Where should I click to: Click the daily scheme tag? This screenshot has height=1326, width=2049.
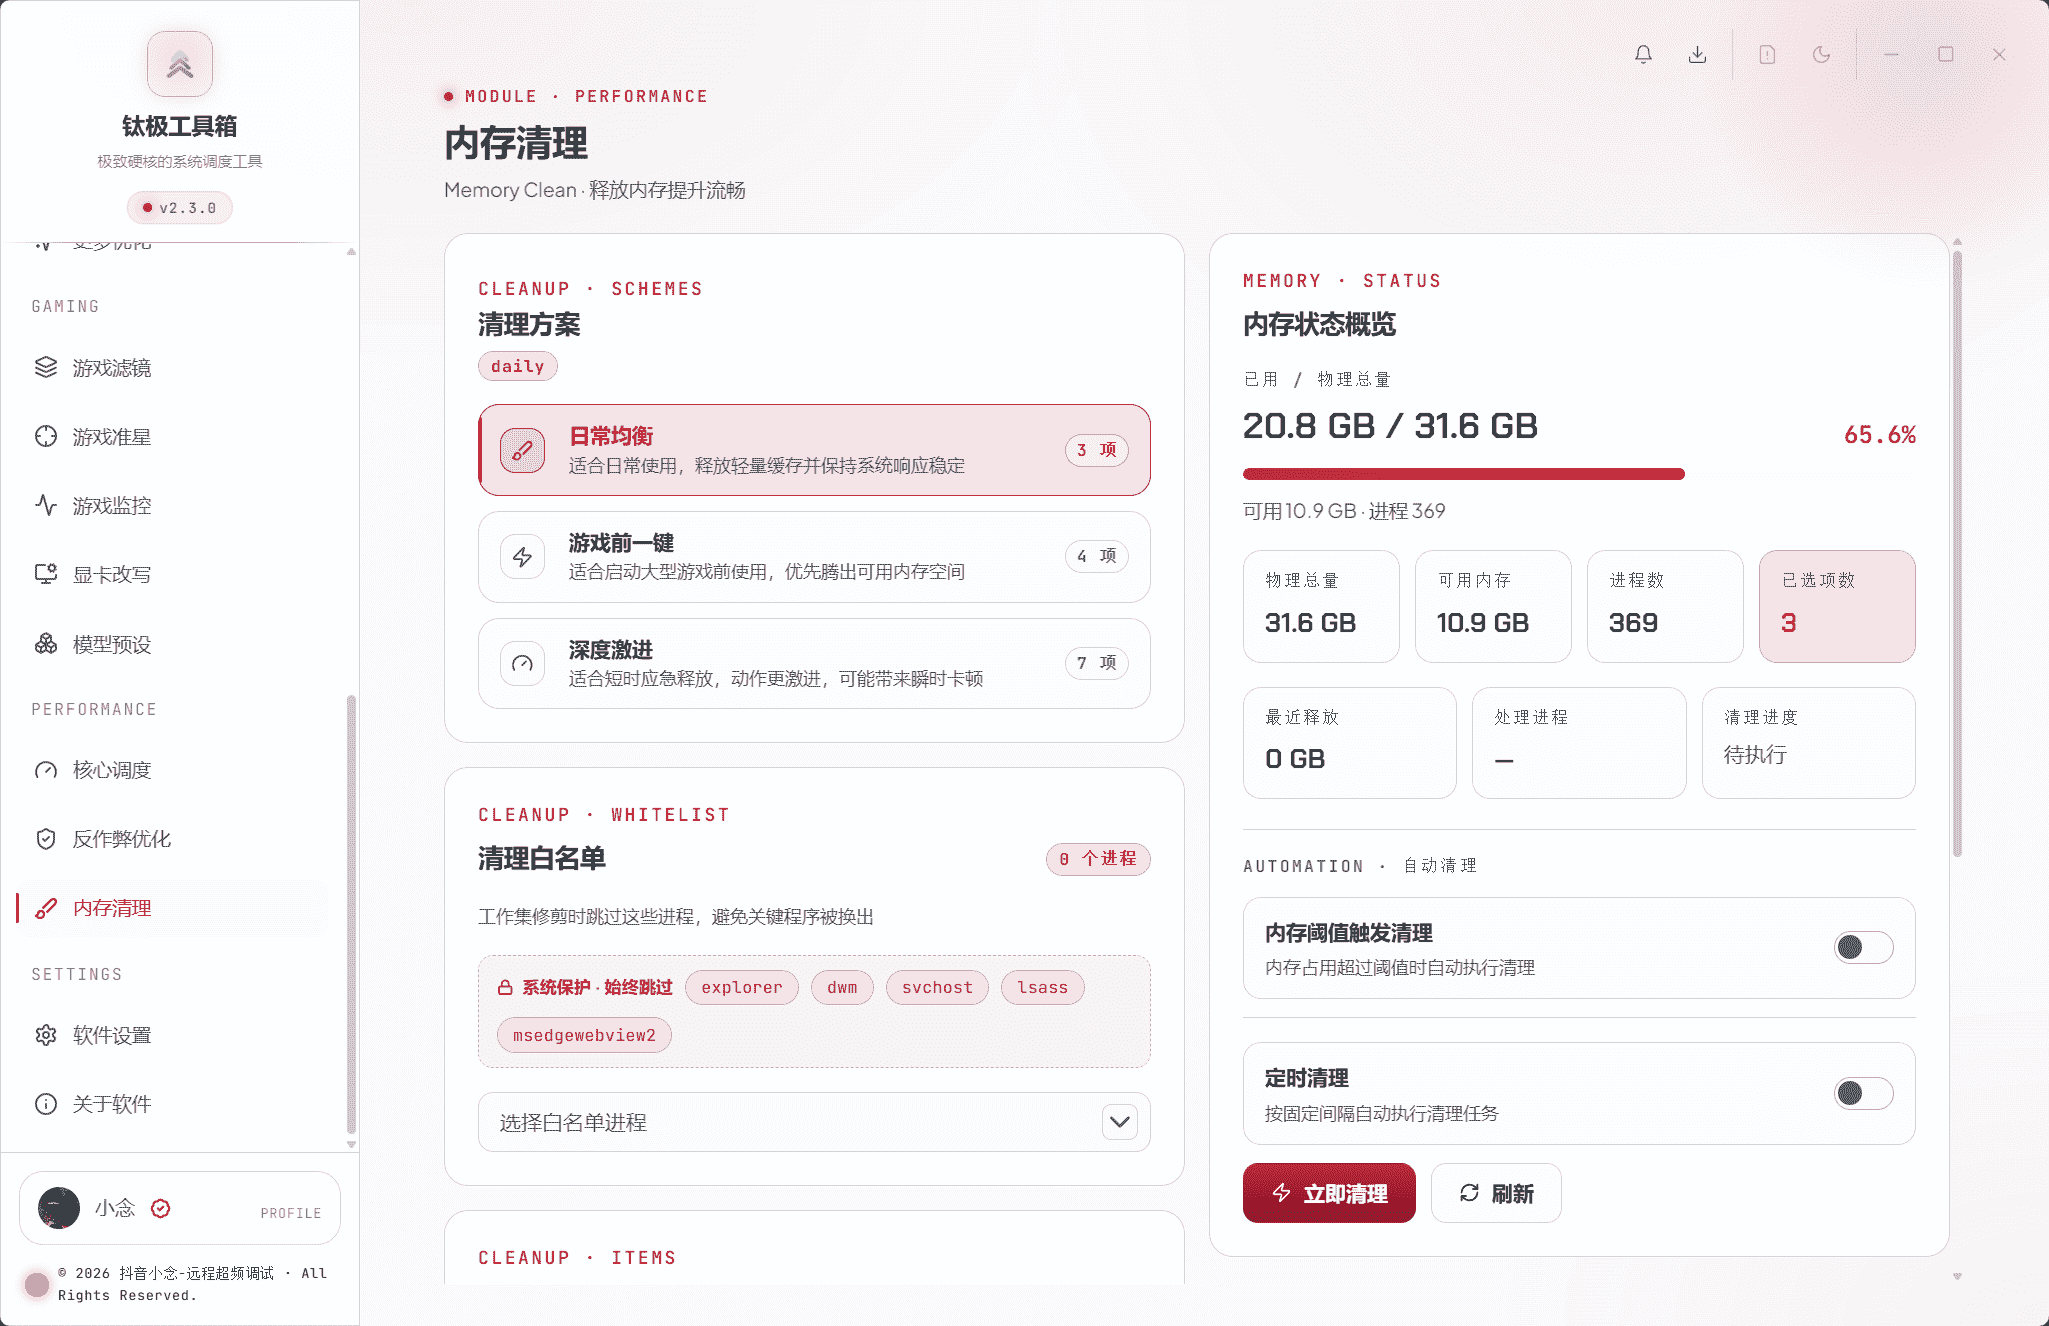tap(517, 366)
